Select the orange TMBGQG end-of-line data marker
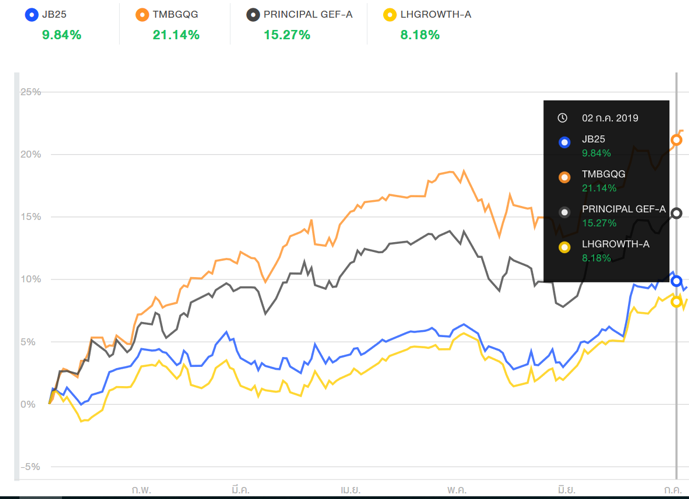Viewport: 689px width, 499px height. (677, 140)
